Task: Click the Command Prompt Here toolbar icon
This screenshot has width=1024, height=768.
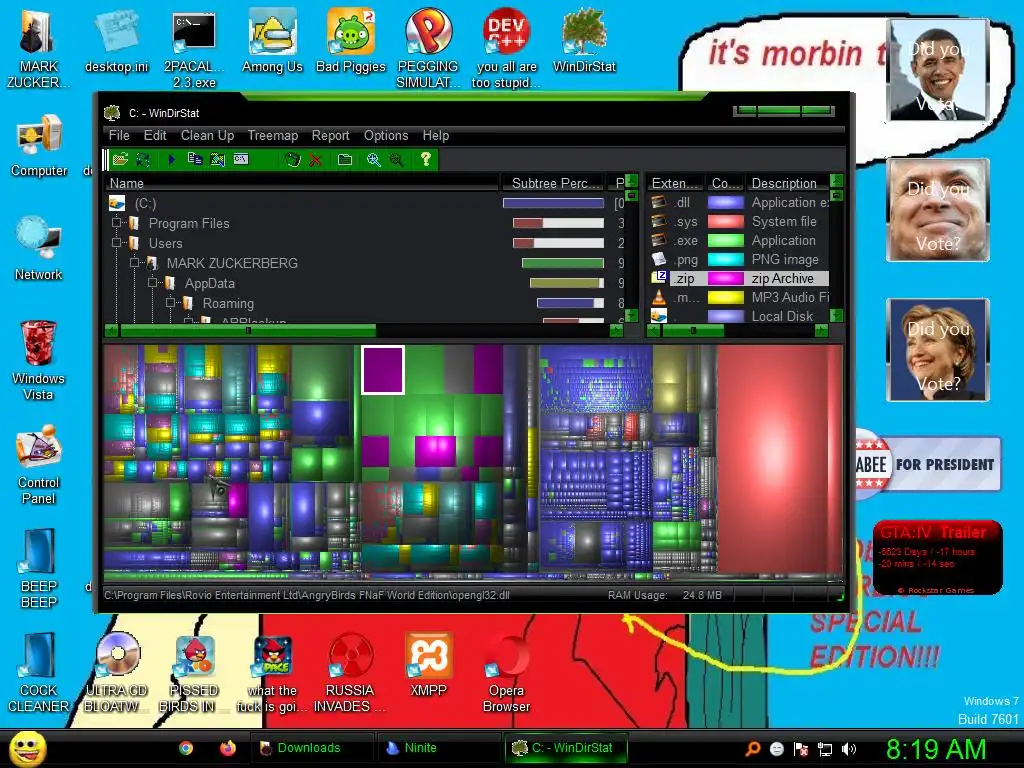Action: click(x=241, y=159)
